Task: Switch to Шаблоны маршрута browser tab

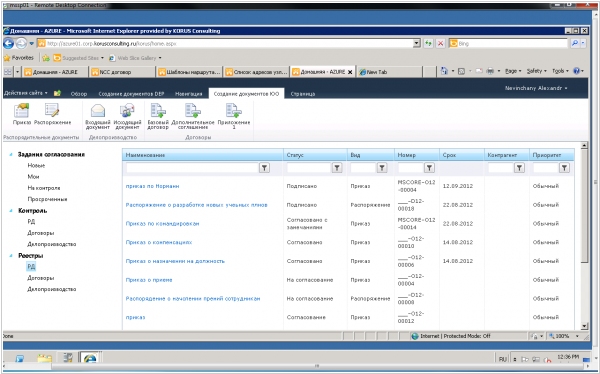Action: pos(189,72)
